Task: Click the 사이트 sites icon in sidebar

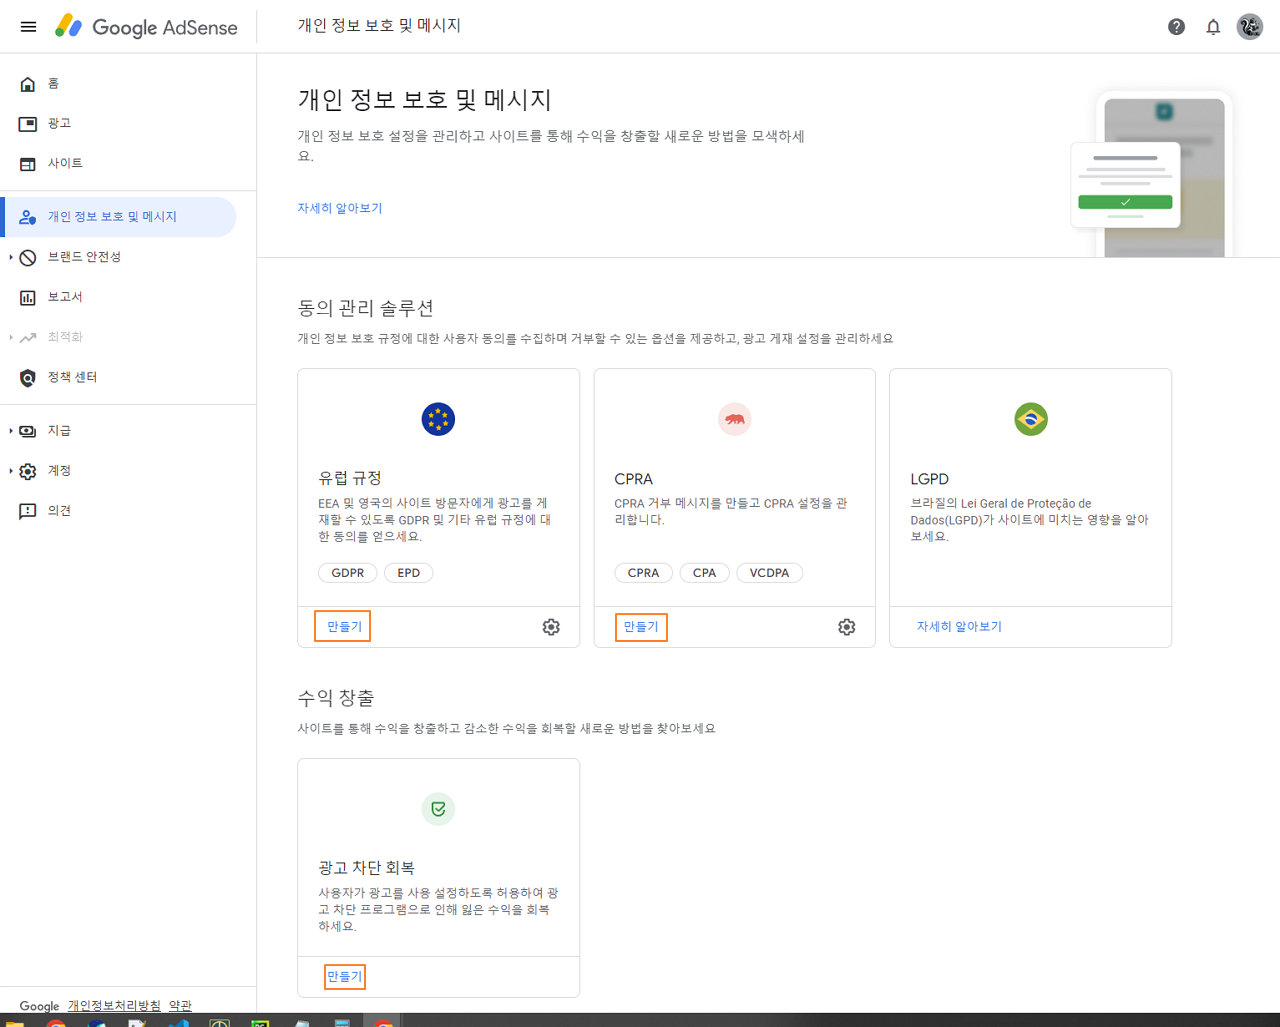Action: coord(28,164)
